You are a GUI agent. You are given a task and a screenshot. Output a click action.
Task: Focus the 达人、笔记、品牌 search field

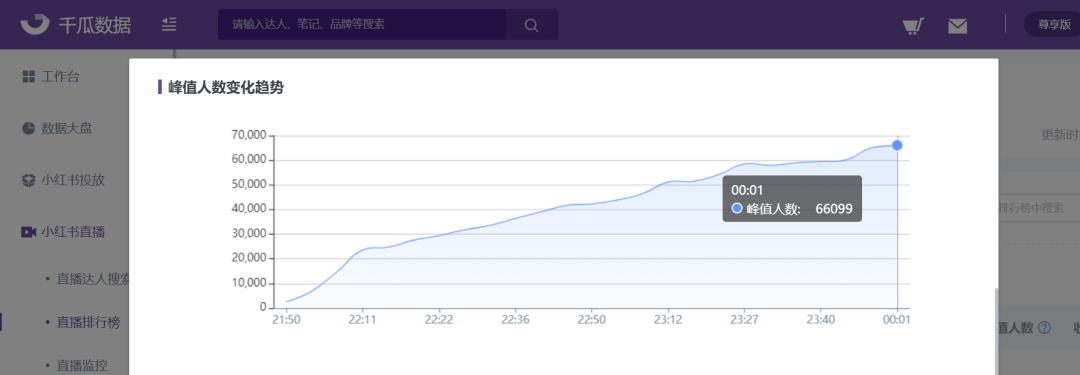tap(362, 25)
